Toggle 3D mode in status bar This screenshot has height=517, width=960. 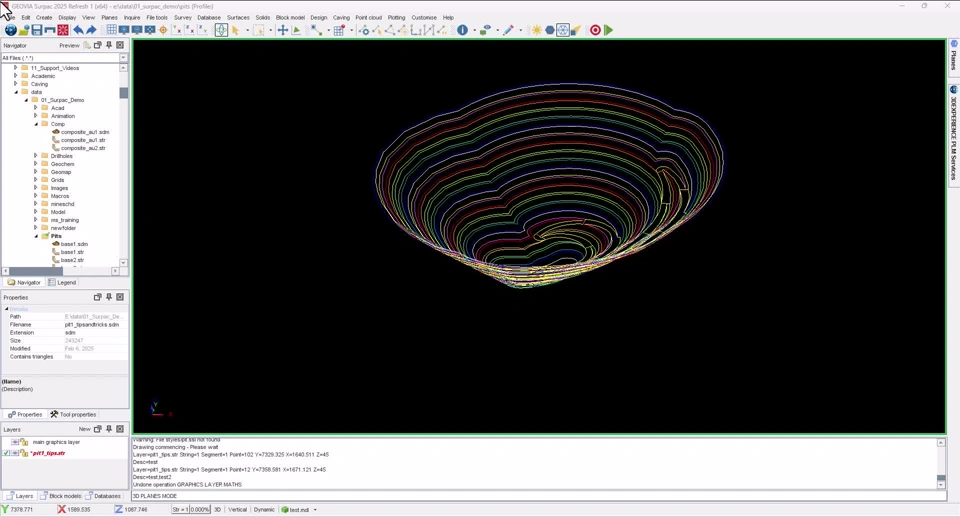217,510
